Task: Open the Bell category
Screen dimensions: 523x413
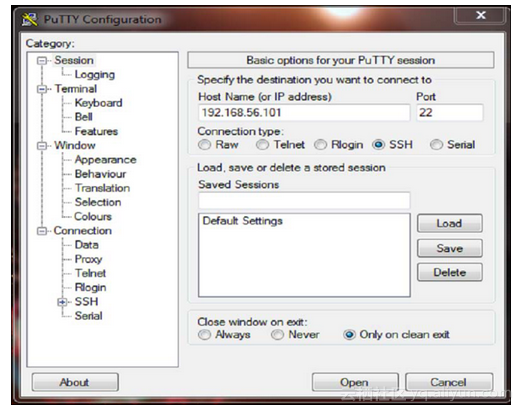Action: pos(83,117)
